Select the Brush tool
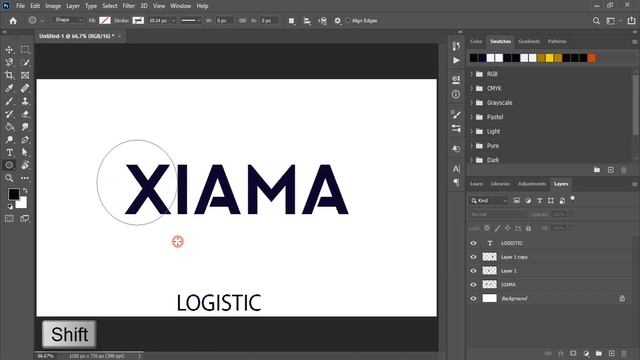 pos(9,101)
